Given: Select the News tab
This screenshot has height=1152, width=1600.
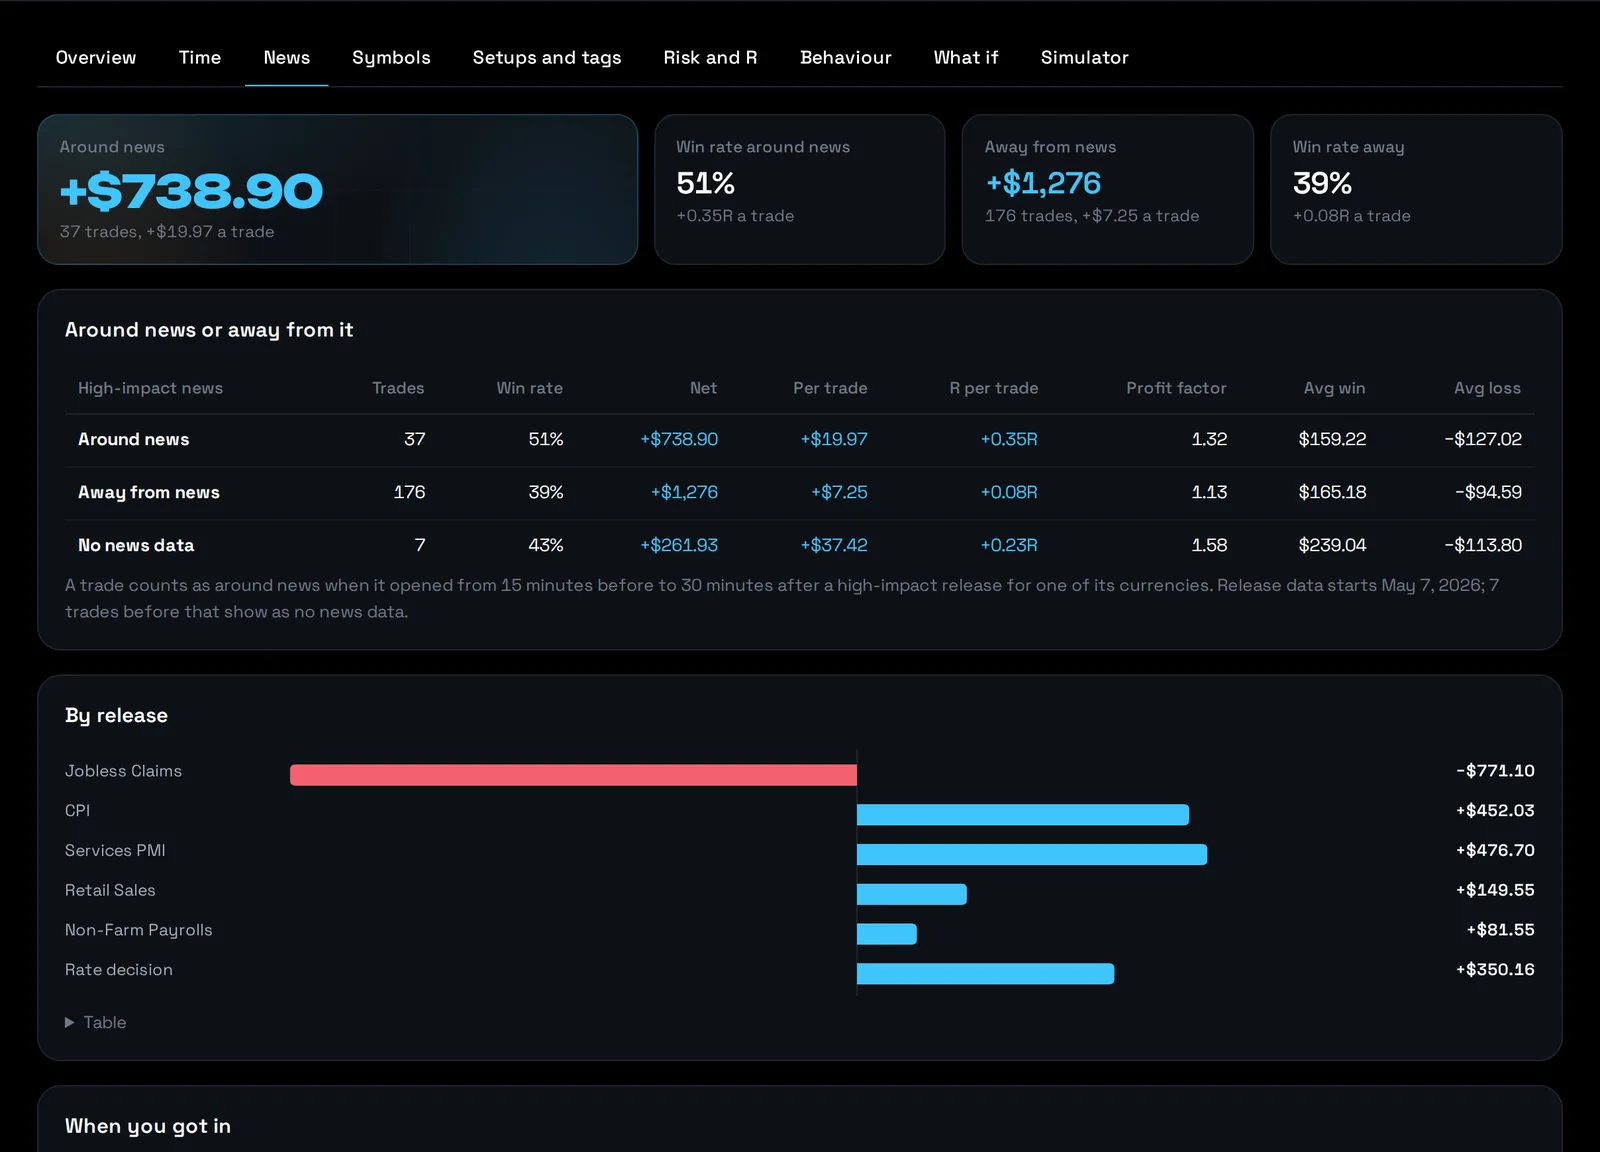Looking at the screenshot, I should click(287, 58).
